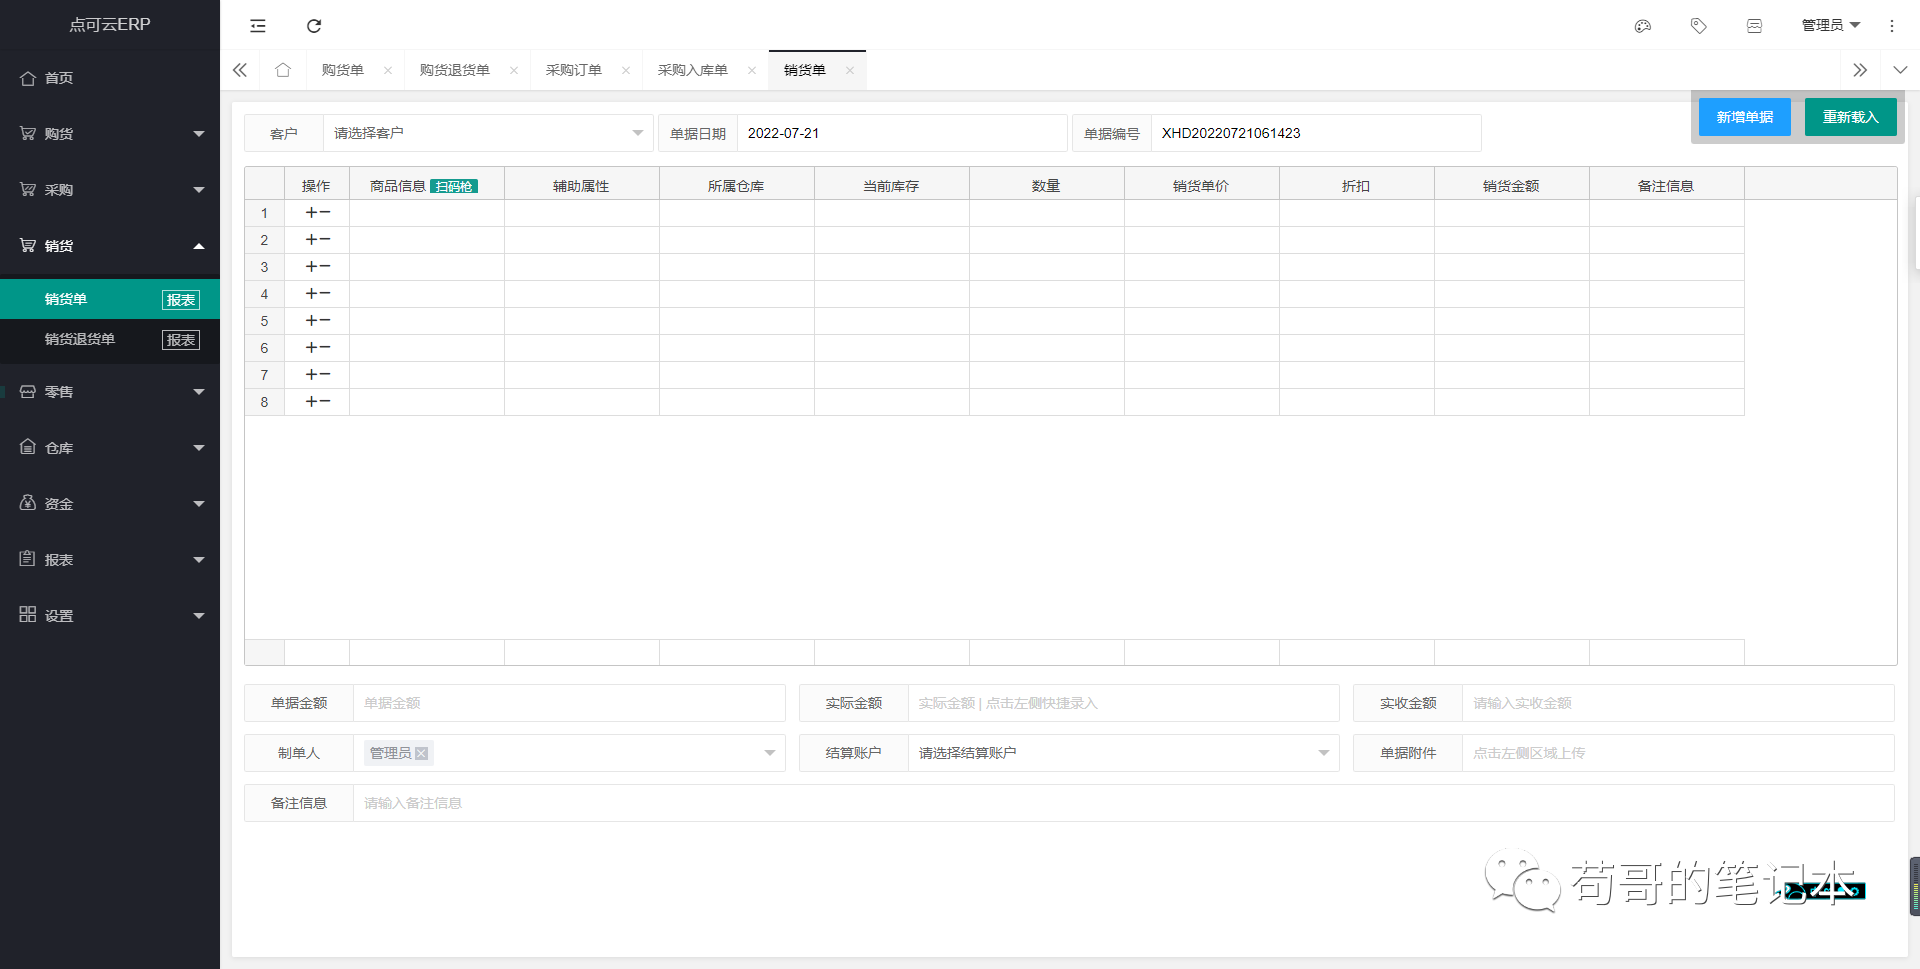Close the 销货单 tab
Viewport: 1920px width, 969px height.
(850, 70)
